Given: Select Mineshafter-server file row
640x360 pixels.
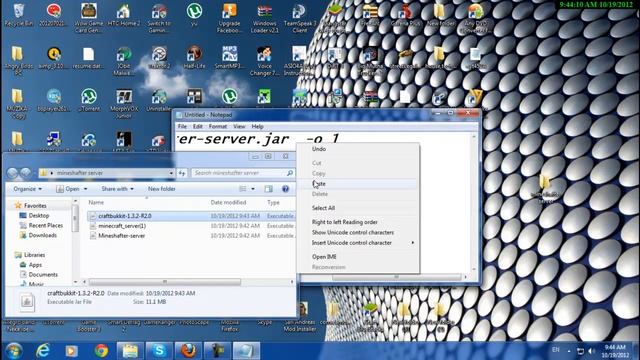Looking at the screenshot, I should coord(191,236).
